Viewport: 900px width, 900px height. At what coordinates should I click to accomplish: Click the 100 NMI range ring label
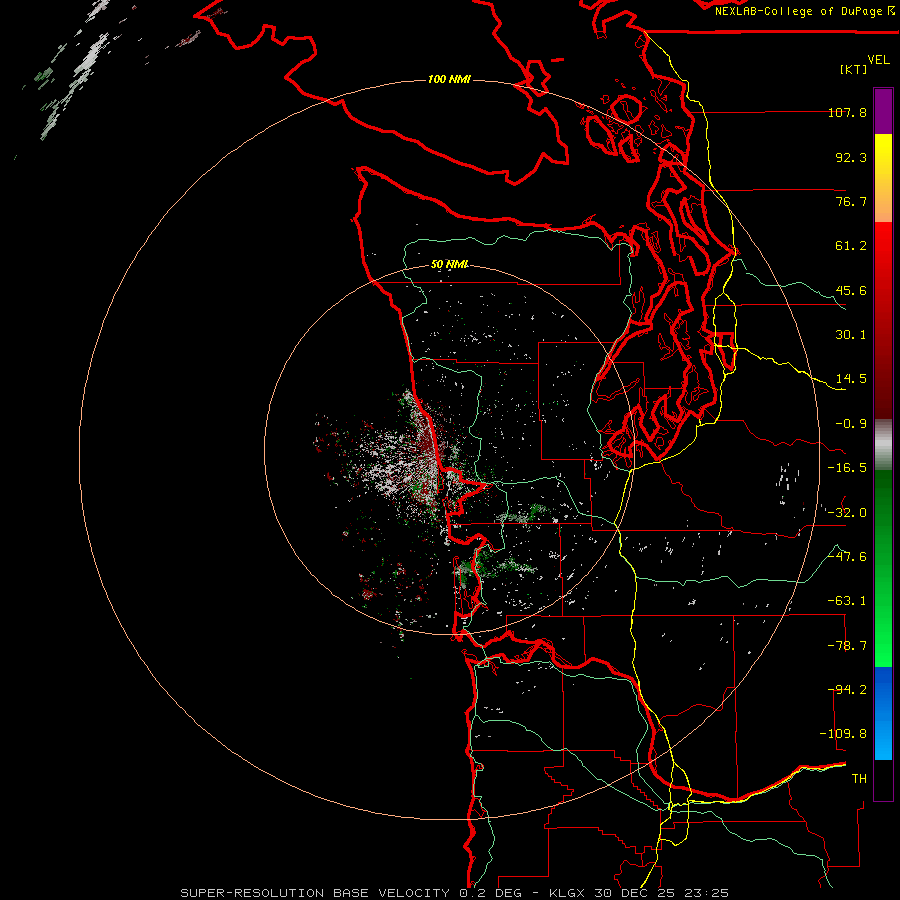point(449,79)
